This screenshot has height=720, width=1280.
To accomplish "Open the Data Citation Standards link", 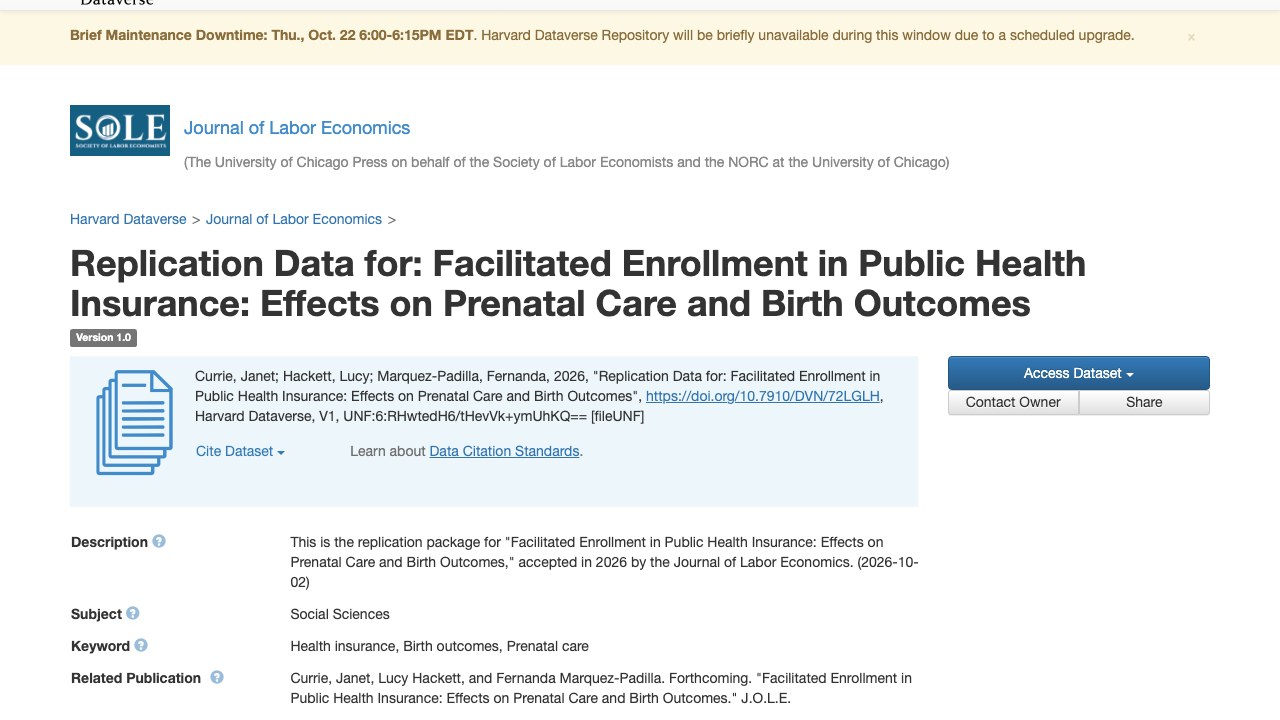I will [504, 451].
